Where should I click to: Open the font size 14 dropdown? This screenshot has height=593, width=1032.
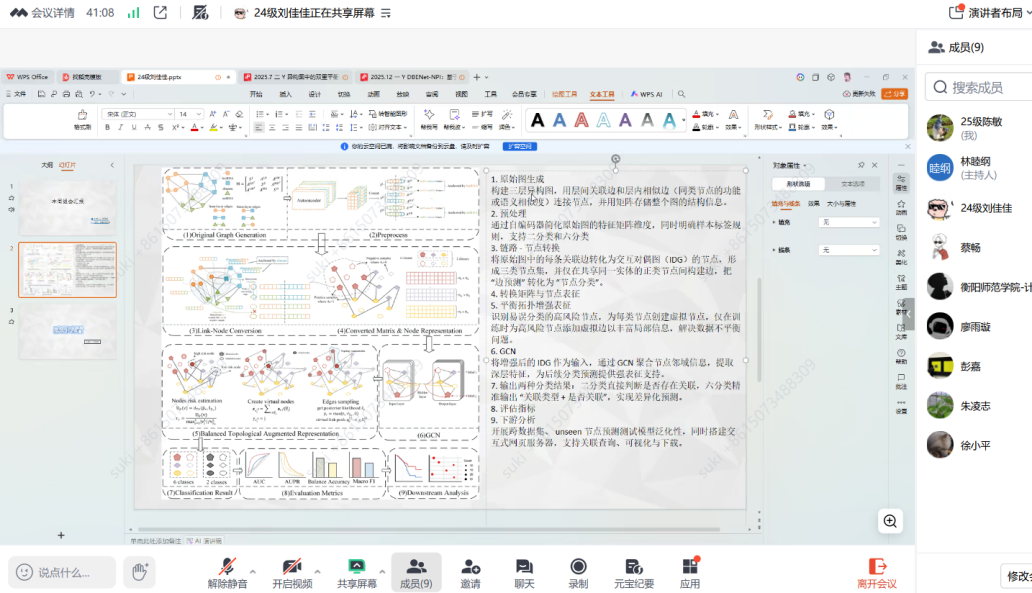click(x=199, y=114)
